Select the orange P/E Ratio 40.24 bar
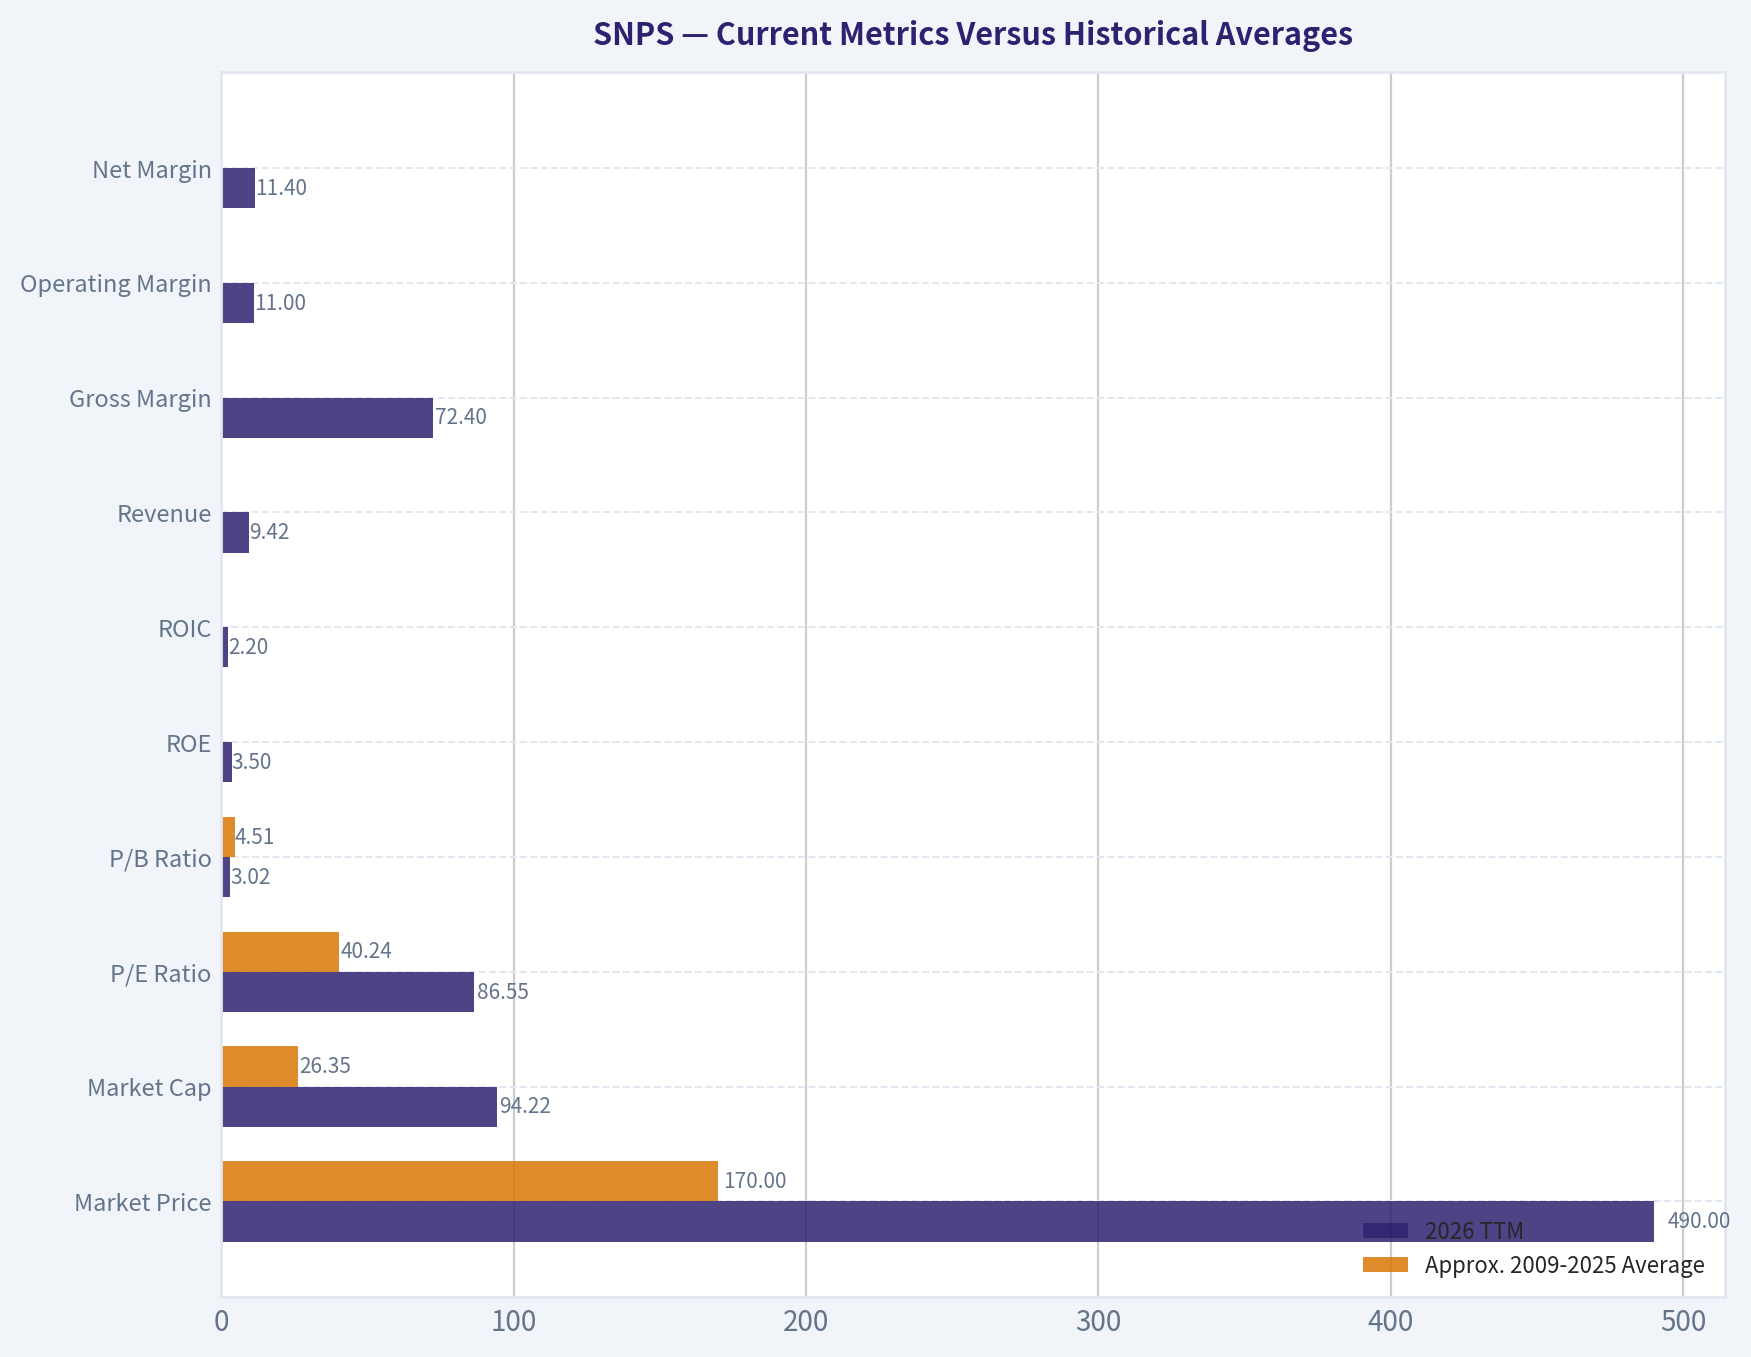 pos(281,952)
